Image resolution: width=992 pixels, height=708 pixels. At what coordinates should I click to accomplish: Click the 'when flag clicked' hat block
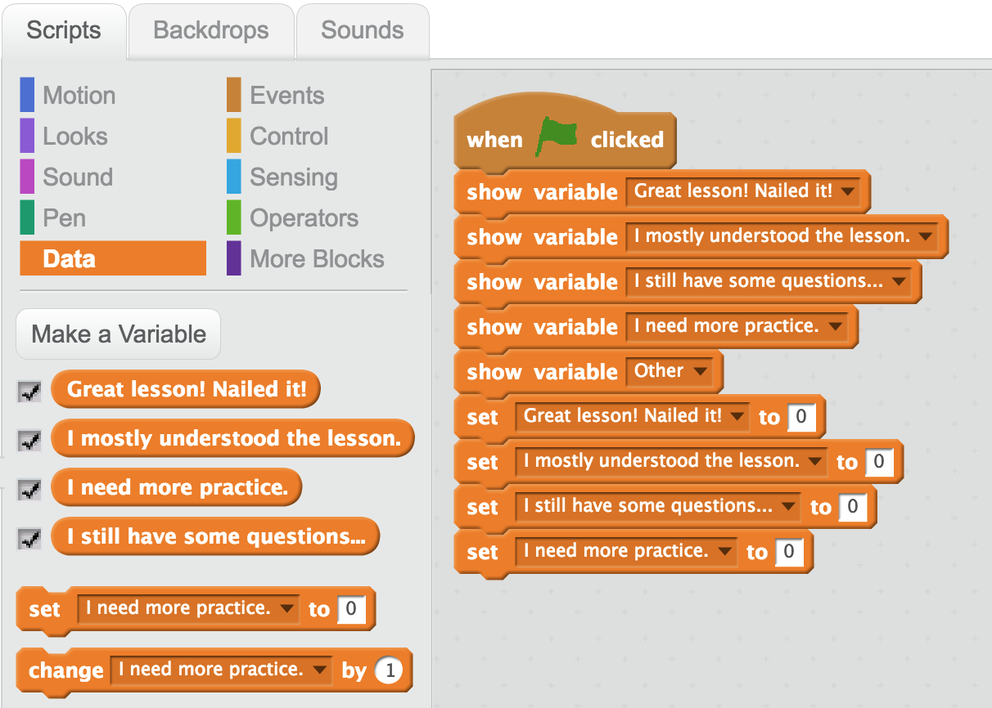495,140
